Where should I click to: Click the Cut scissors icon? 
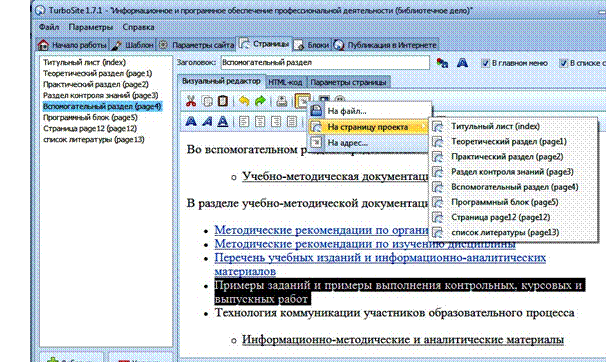[x=191, y=101]
